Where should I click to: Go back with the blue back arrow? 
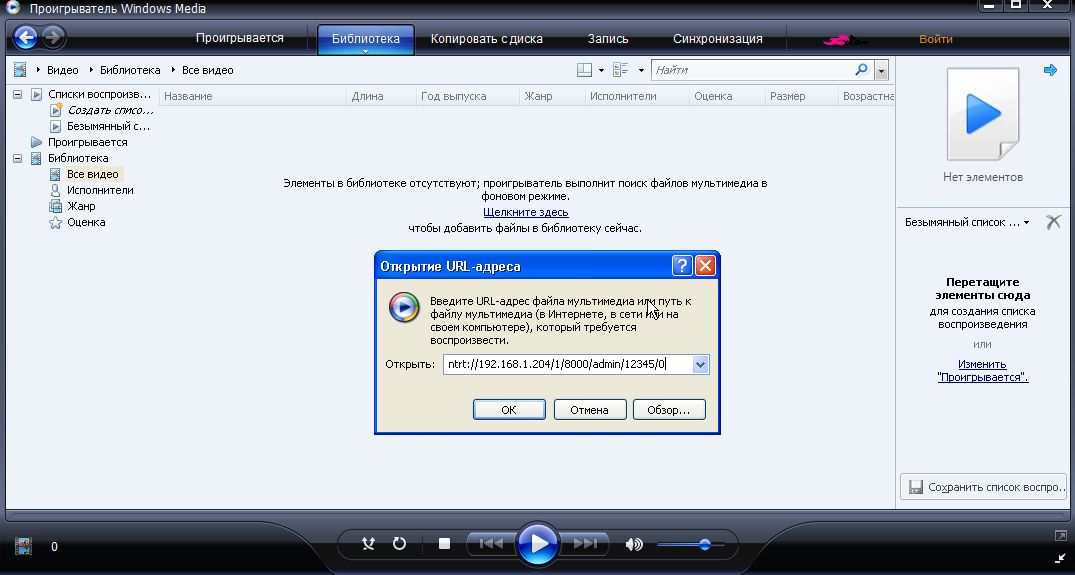25,37
